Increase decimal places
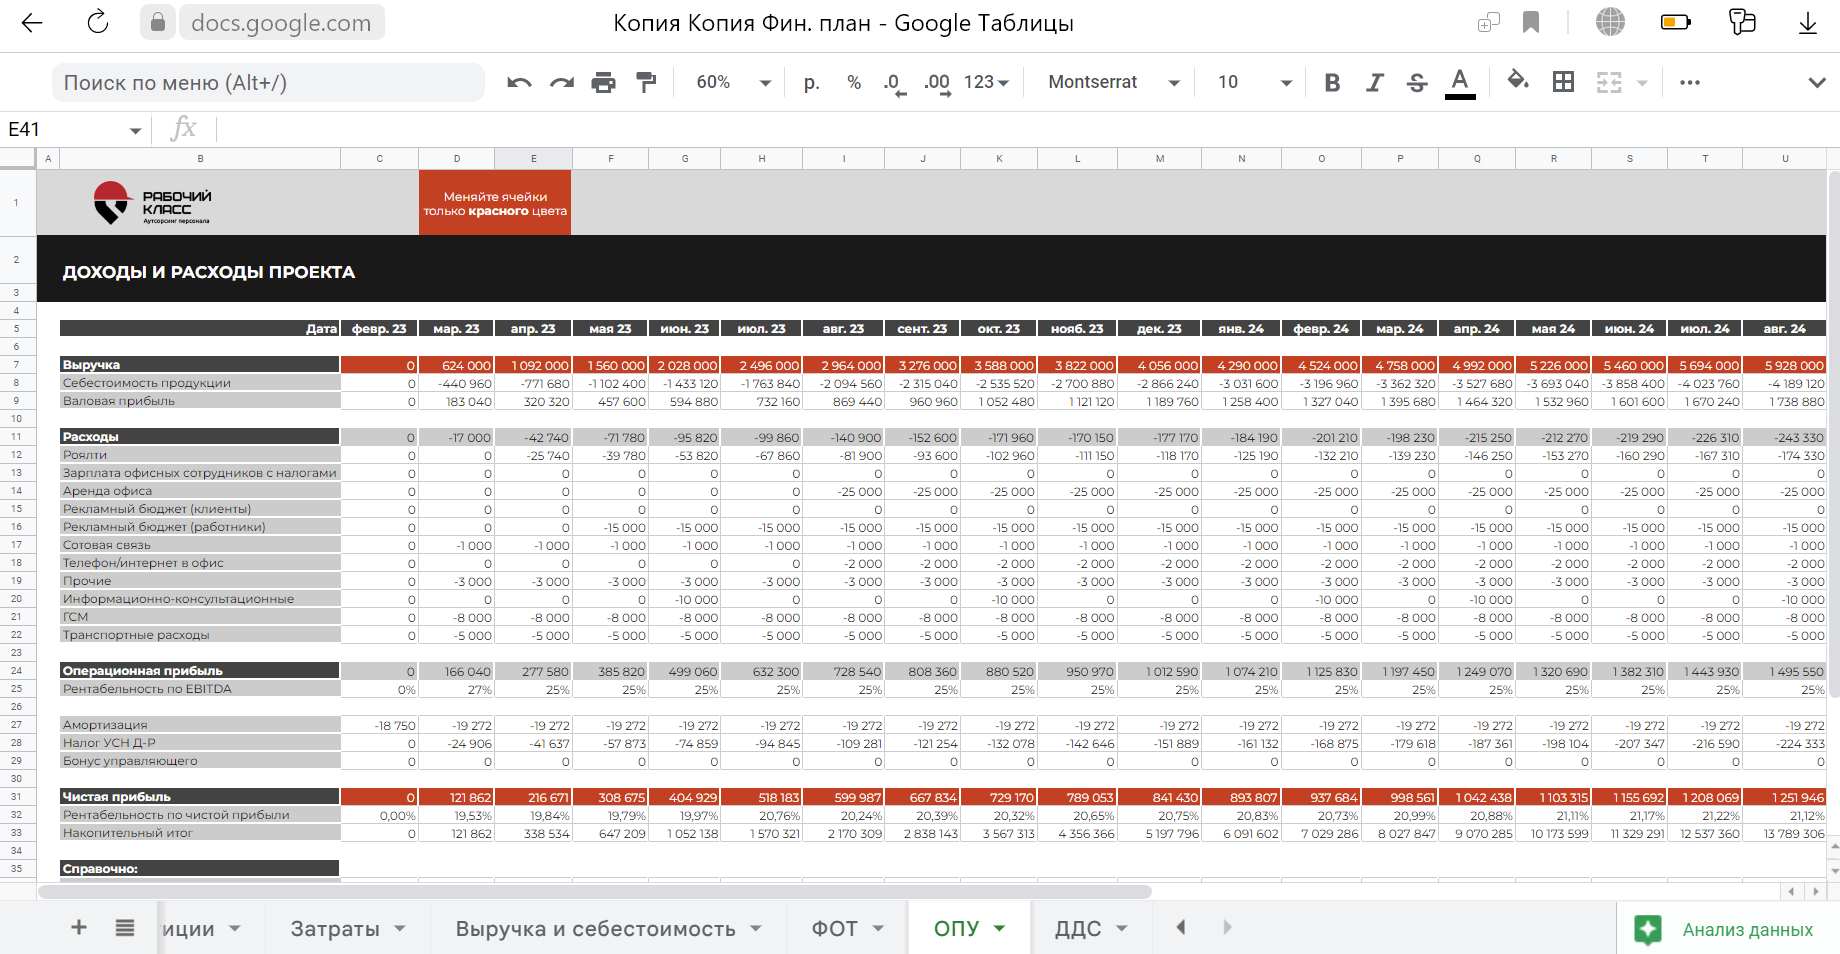Image resolution: width=1840 pixels, height=954 pixels. pos(937,84)
